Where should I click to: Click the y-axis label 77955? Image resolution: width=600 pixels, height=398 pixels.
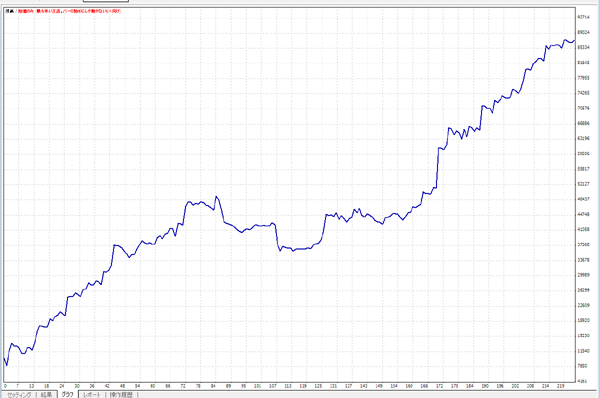[583, 78]
